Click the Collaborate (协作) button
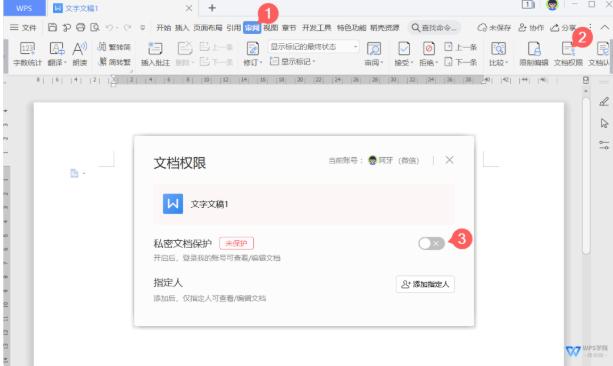This screenshot has width=613, height=366. (x=531, y=27)
